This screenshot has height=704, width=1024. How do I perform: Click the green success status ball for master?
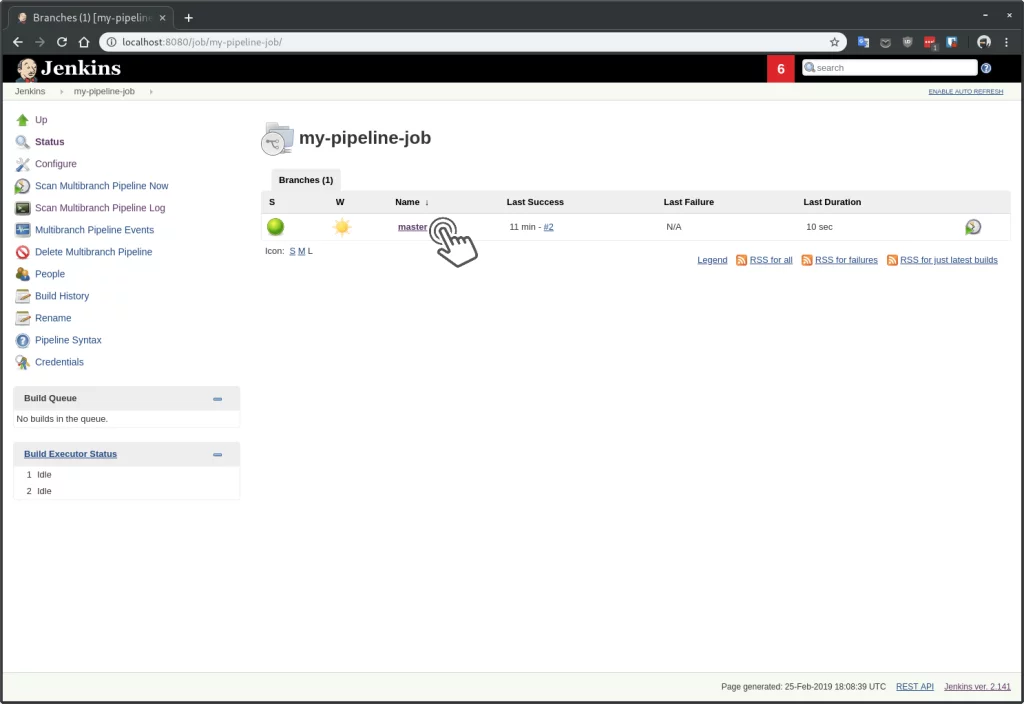coord(276,227)
